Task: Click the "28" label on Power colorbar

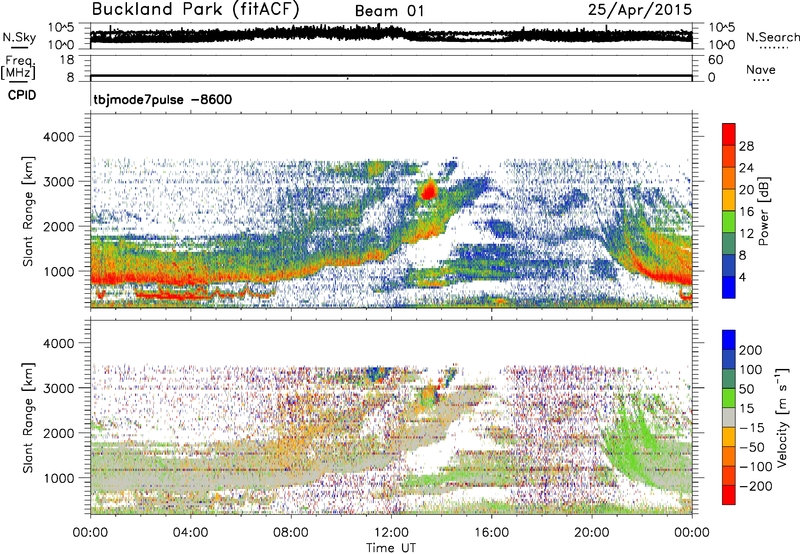Action: [746, 146]
